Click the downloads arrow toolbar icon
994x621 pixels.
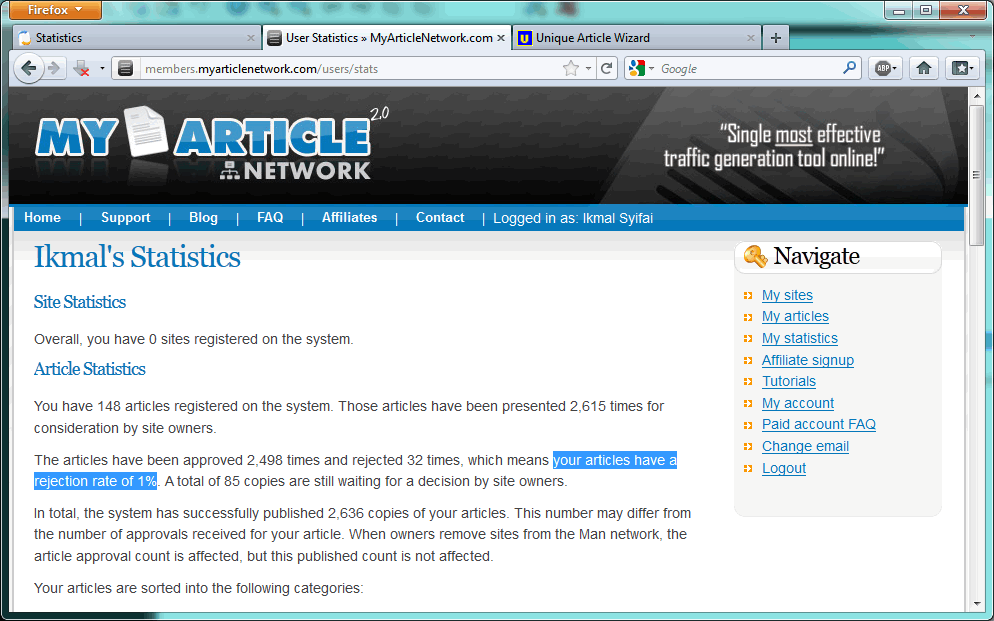coord(81,68)
